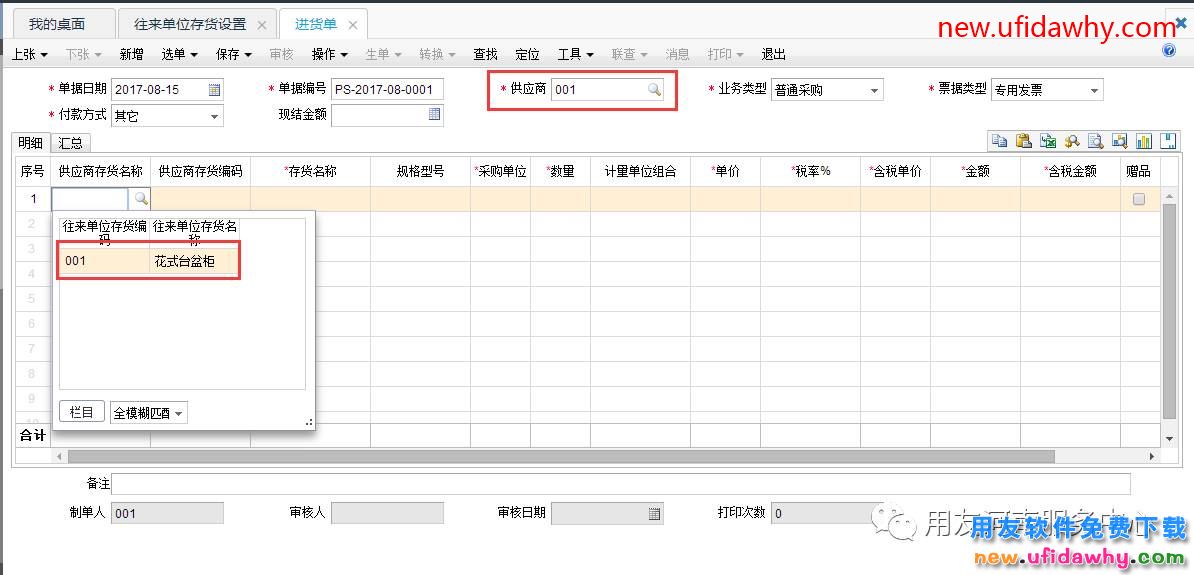
Task: Open the 往来单位存货设置 tab
Action: [x=190, y=24]
